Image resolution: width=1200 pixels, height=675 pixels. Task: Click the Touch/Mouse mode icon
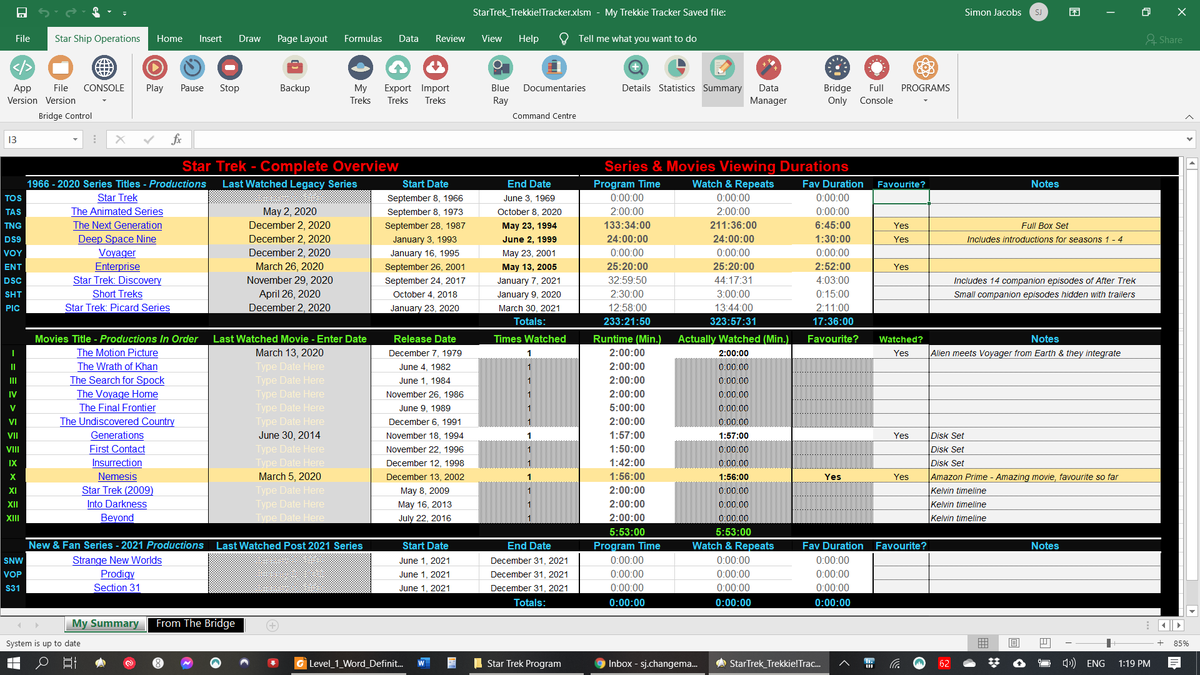[95, 12]
